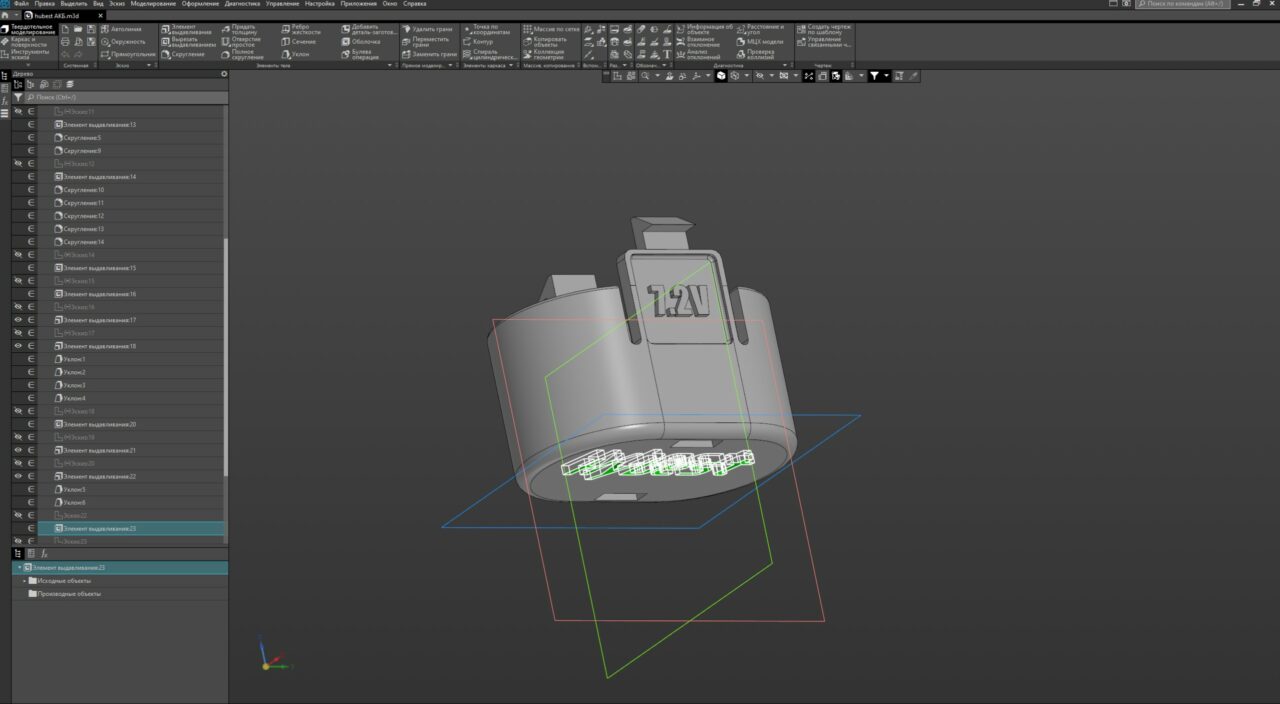Click Добавить деталь-заготовку tool
1280x704 pixels.
pyautogui.click(x=368, y=29)
